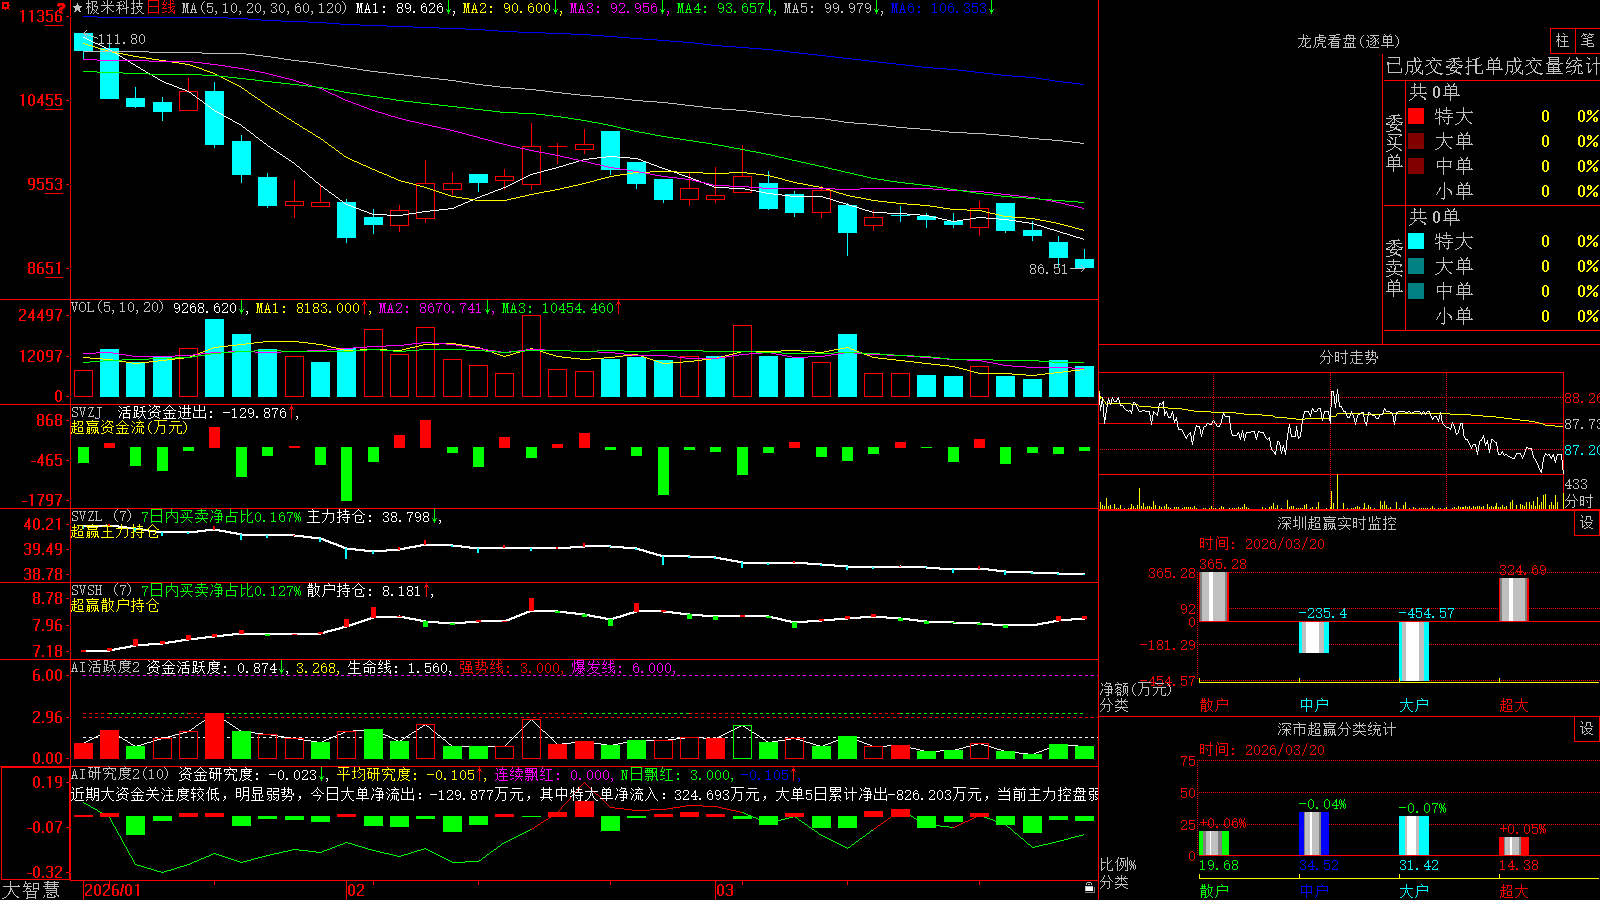The width and height of the screenshot is (1600, 900).
Task: Open 设 settings for 深圳超赢实时监控
Action: point(1587,523)
